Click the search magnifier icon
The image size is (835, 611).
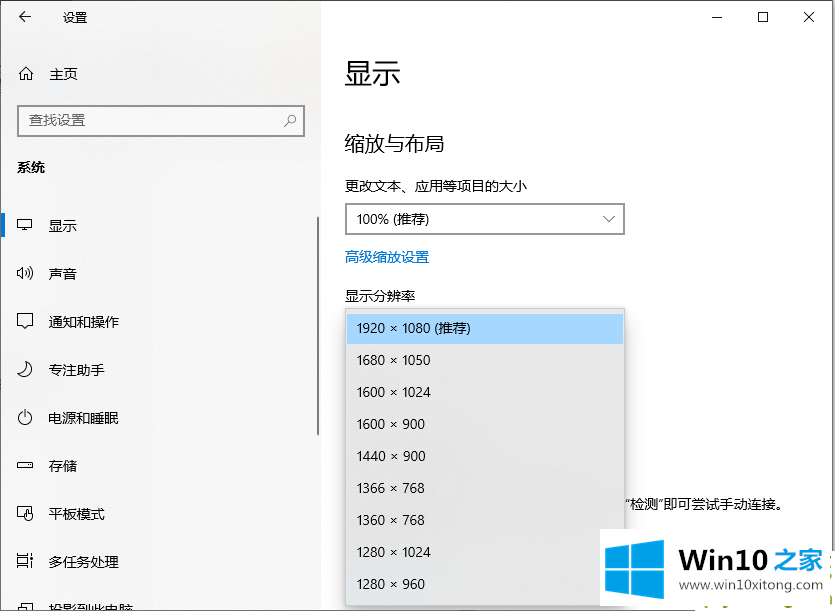pos(290,120)
